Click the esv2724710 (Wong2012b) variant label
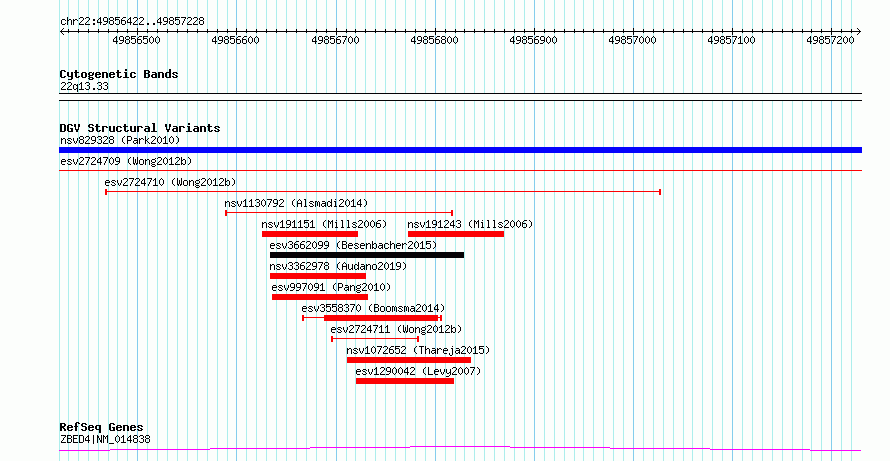The image size is (890, 461). click(170, 182)
